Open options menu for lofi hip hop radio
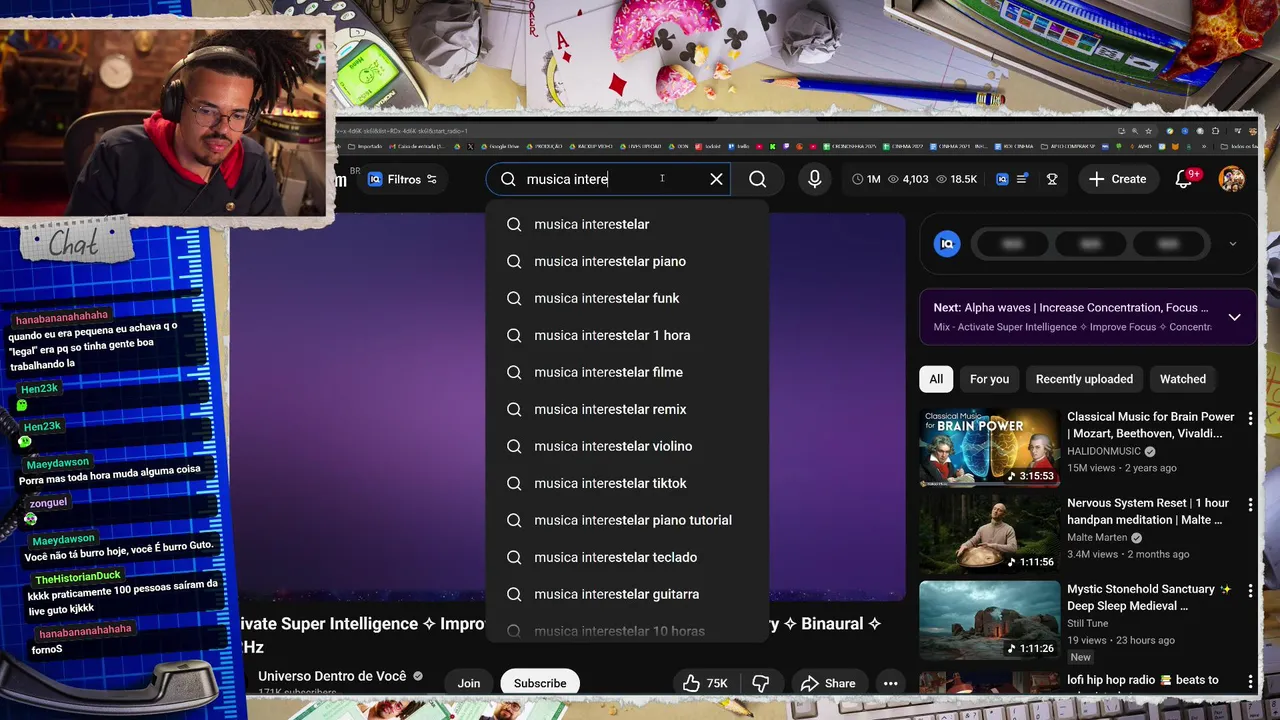This screenshot has width=1280, height=720. click(1249, 681)
